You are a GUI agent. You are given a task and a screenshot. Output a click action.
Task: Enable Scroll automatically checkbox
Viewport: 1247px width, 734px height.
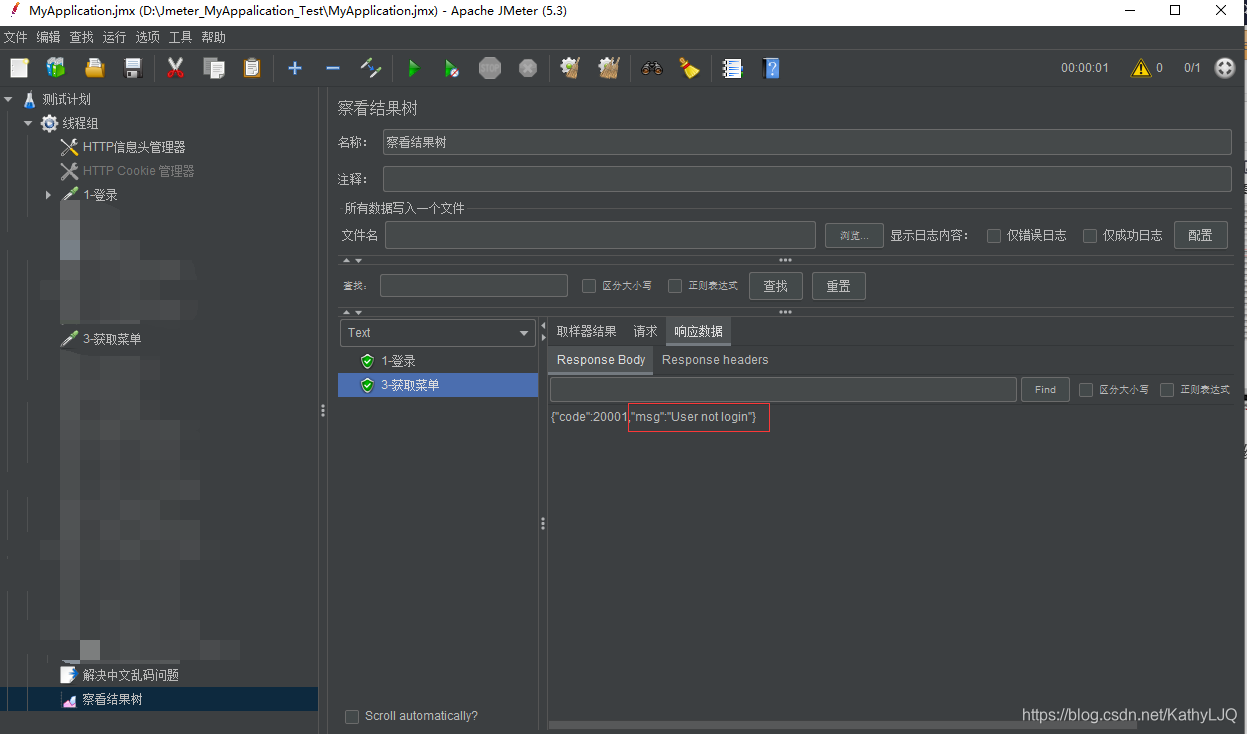point(352,716)
